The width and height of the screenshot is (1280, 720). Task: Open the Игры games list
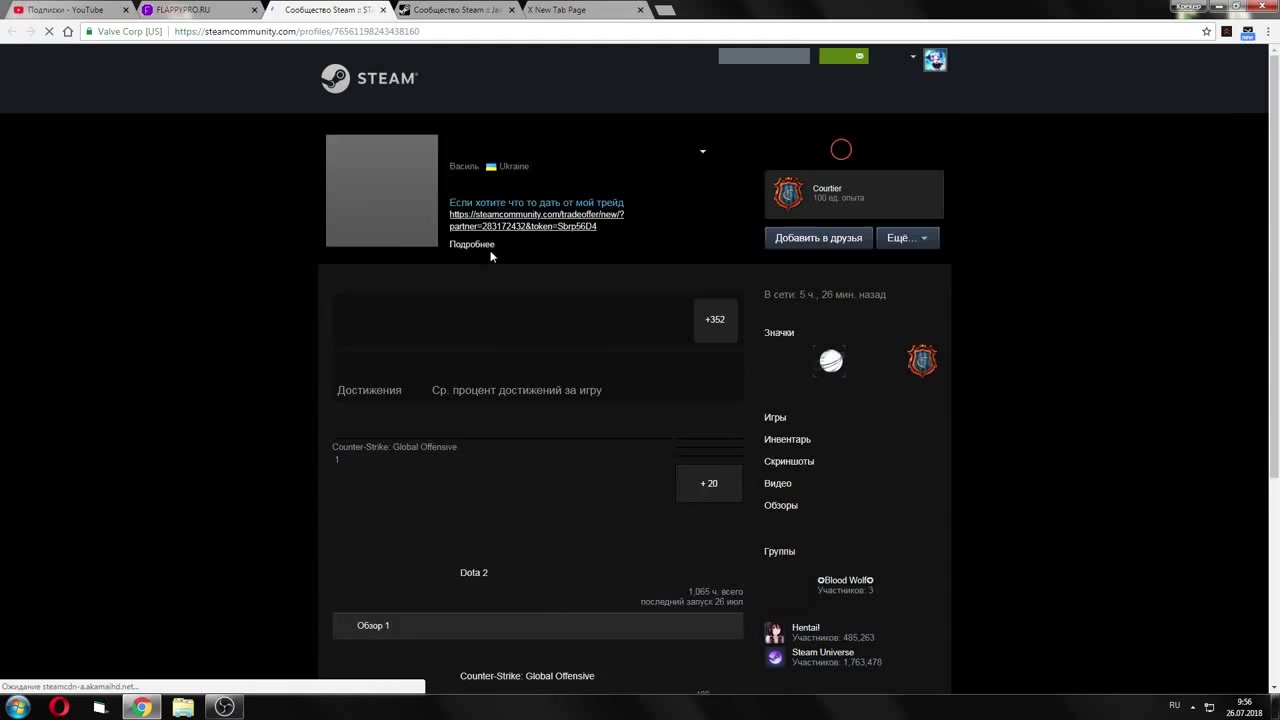coord(775,418)
